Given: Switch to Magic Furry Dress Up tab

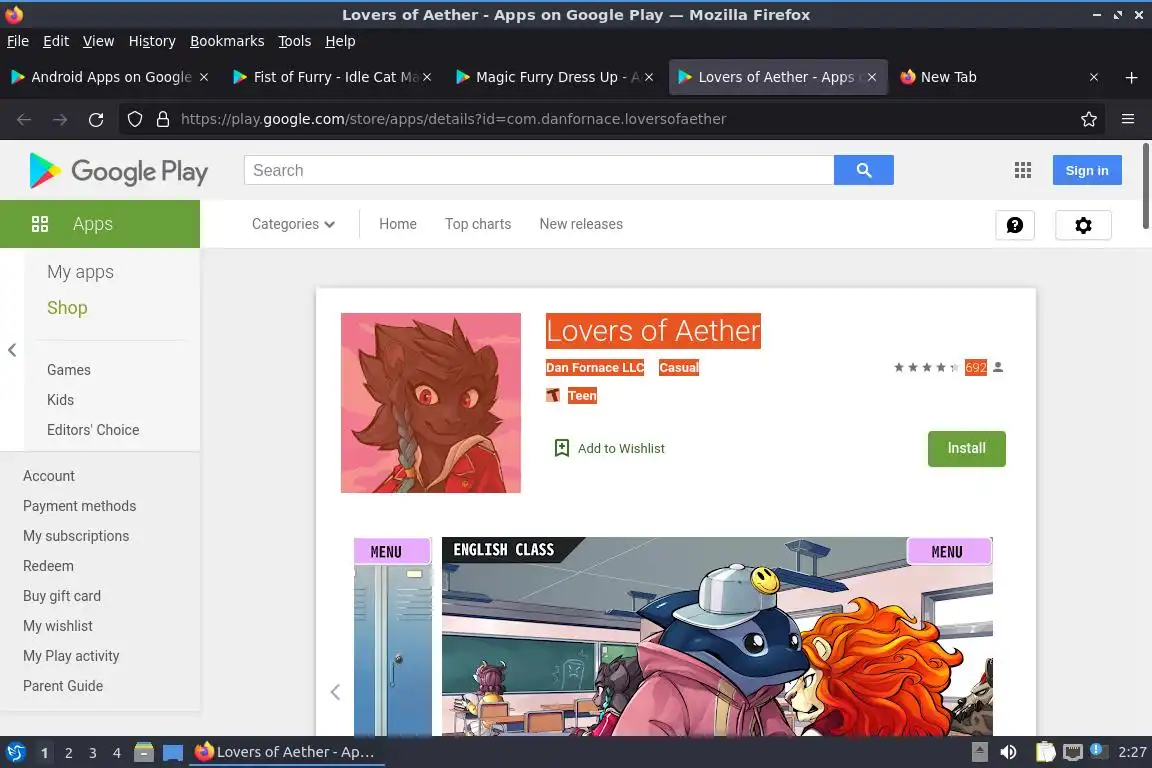Looking at the screenshot, I should pos(557,77).
